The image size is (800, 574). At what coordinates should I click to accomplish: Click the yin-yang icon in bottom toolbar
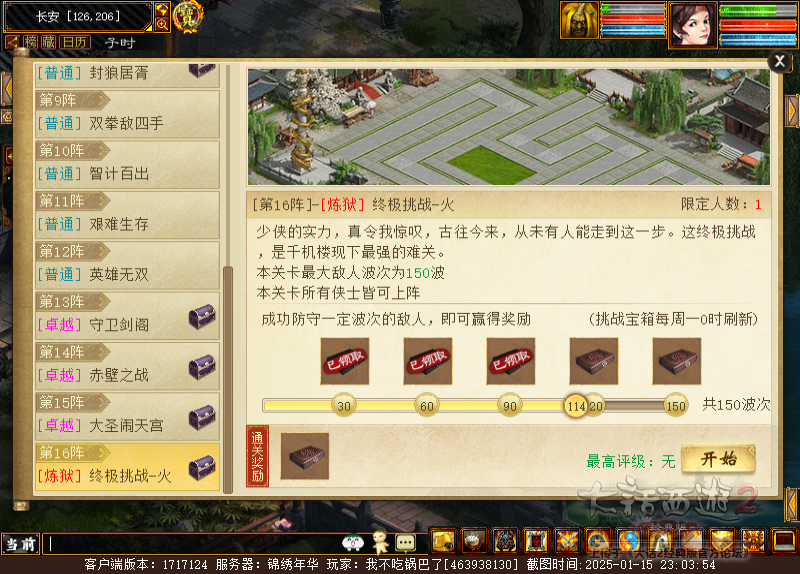point(629,541)
